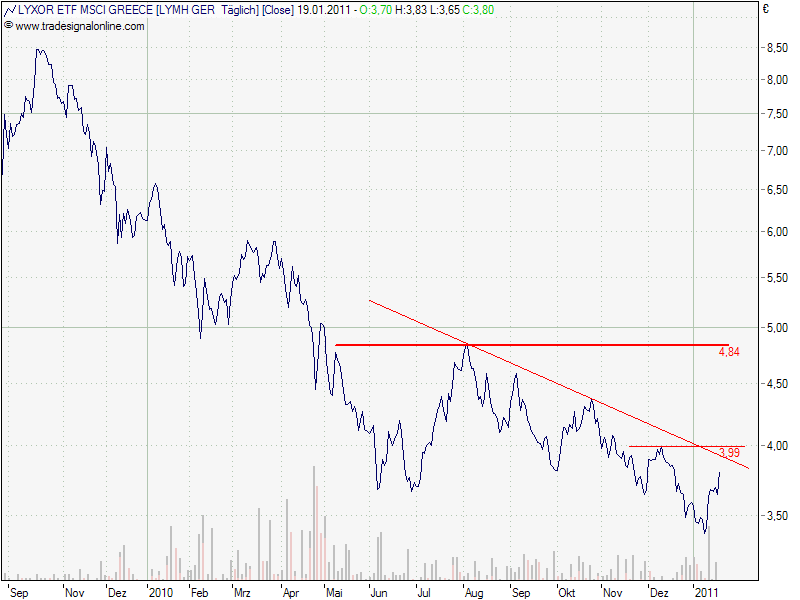
Task: Click the 2011 year label on time axis
Action: pos(707,593)
